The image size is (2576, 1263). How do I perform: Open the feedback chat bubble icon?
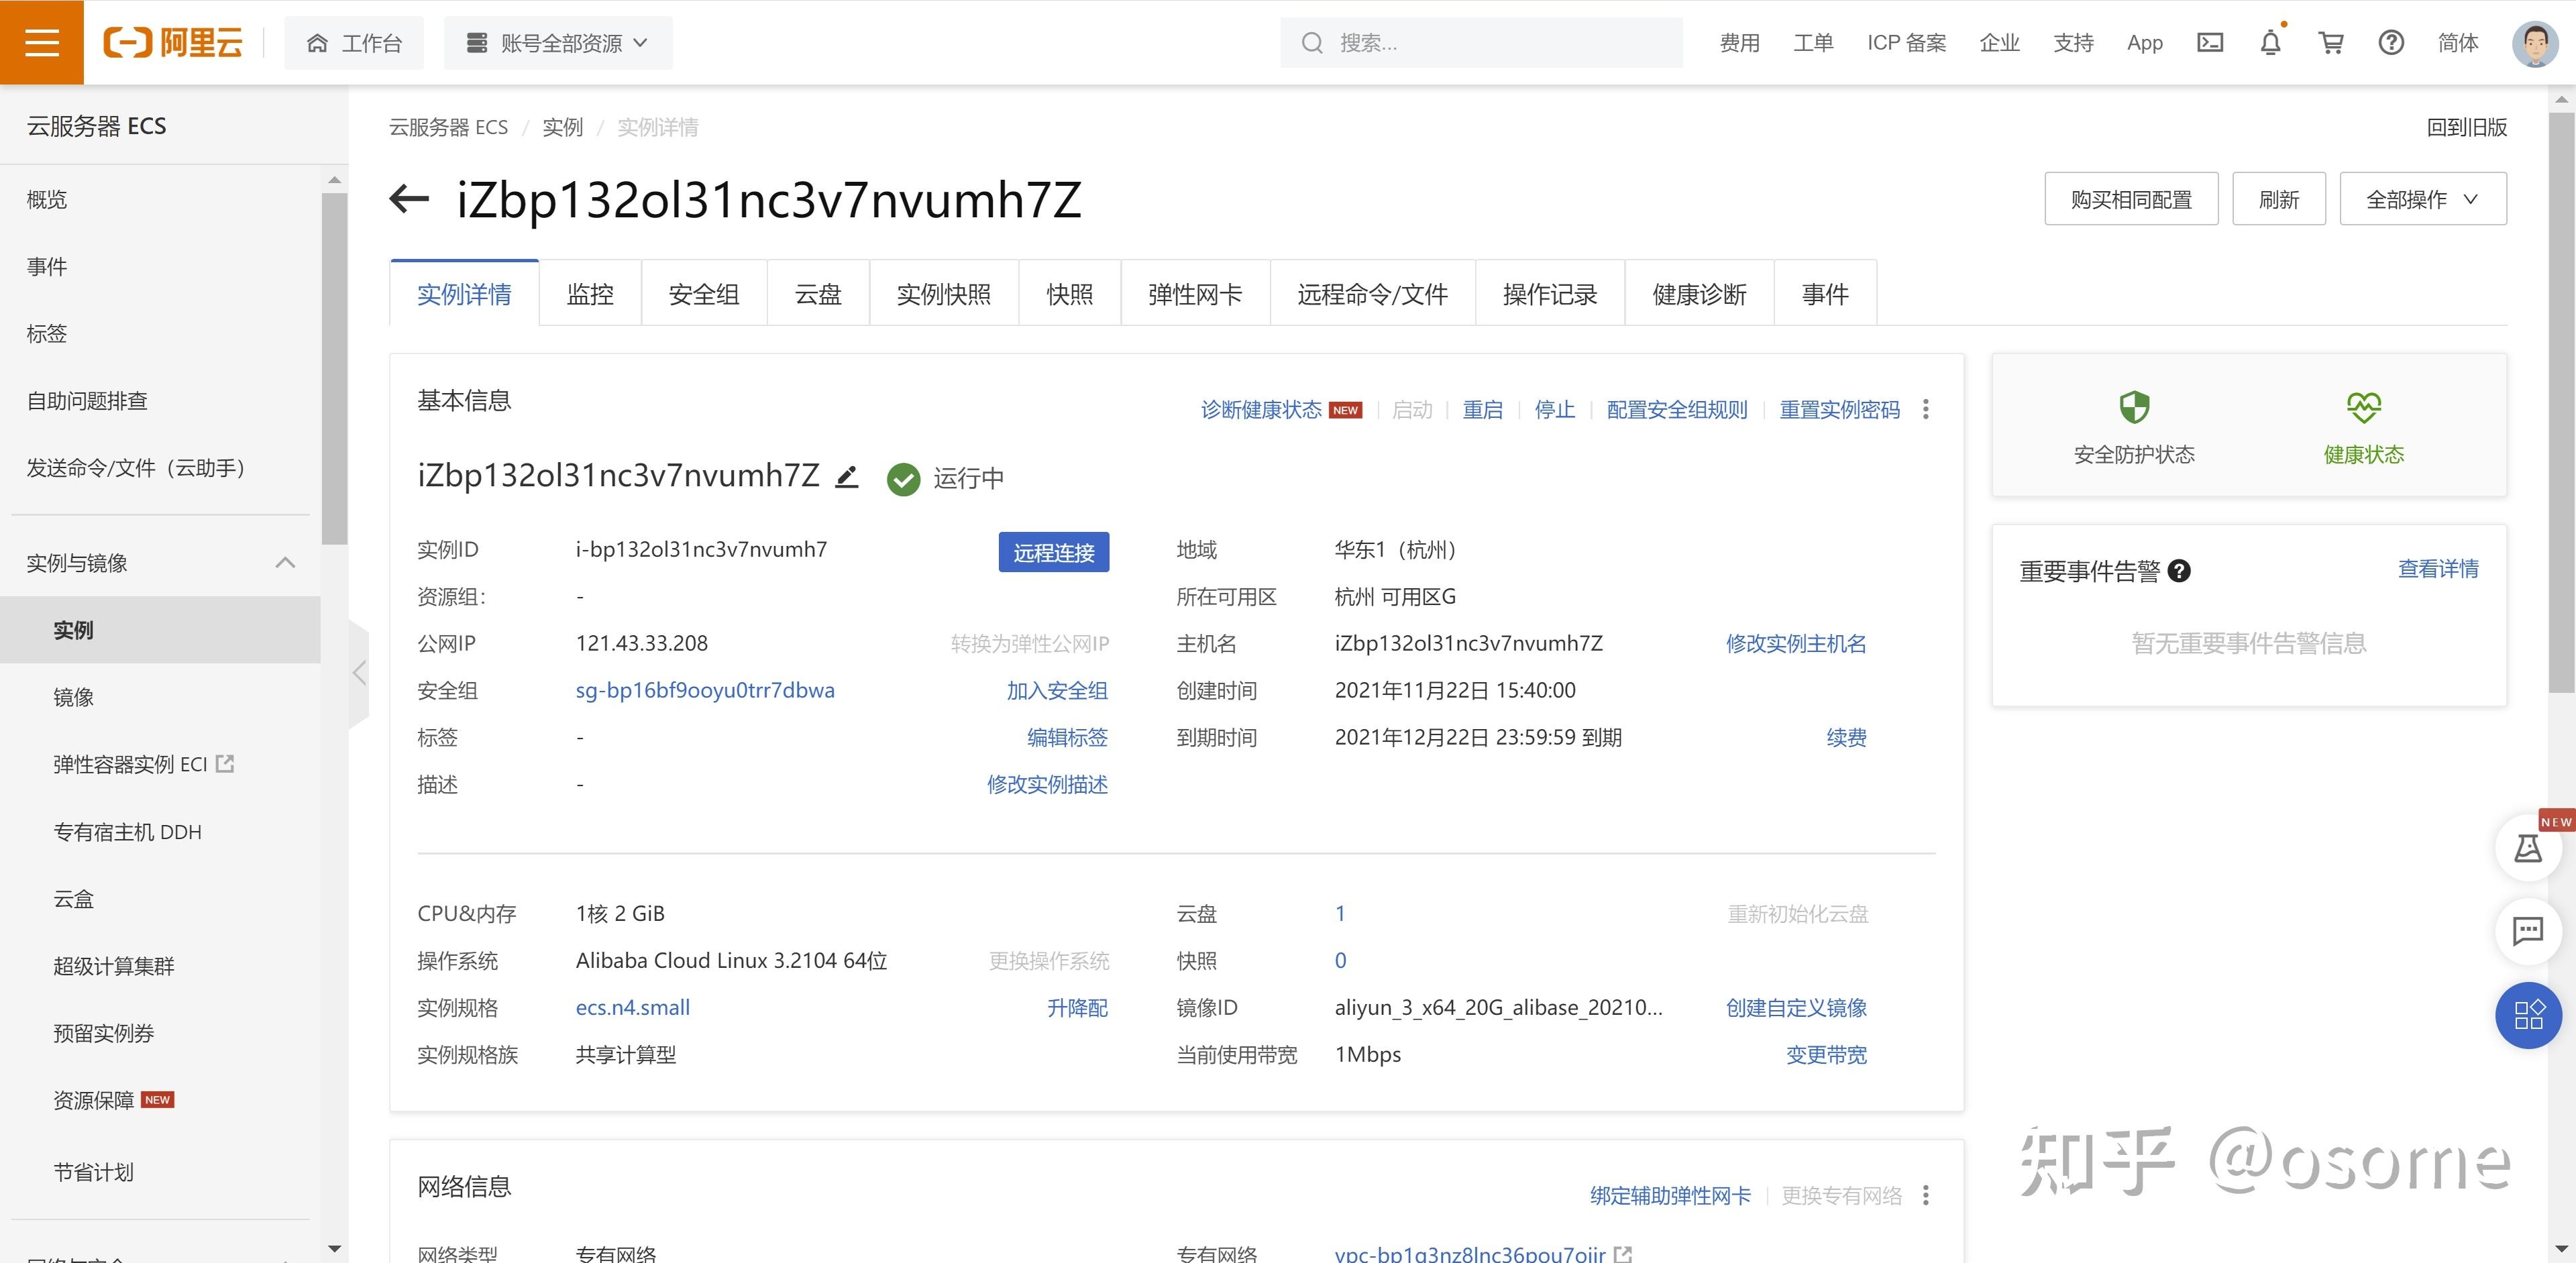[2528, 931]
